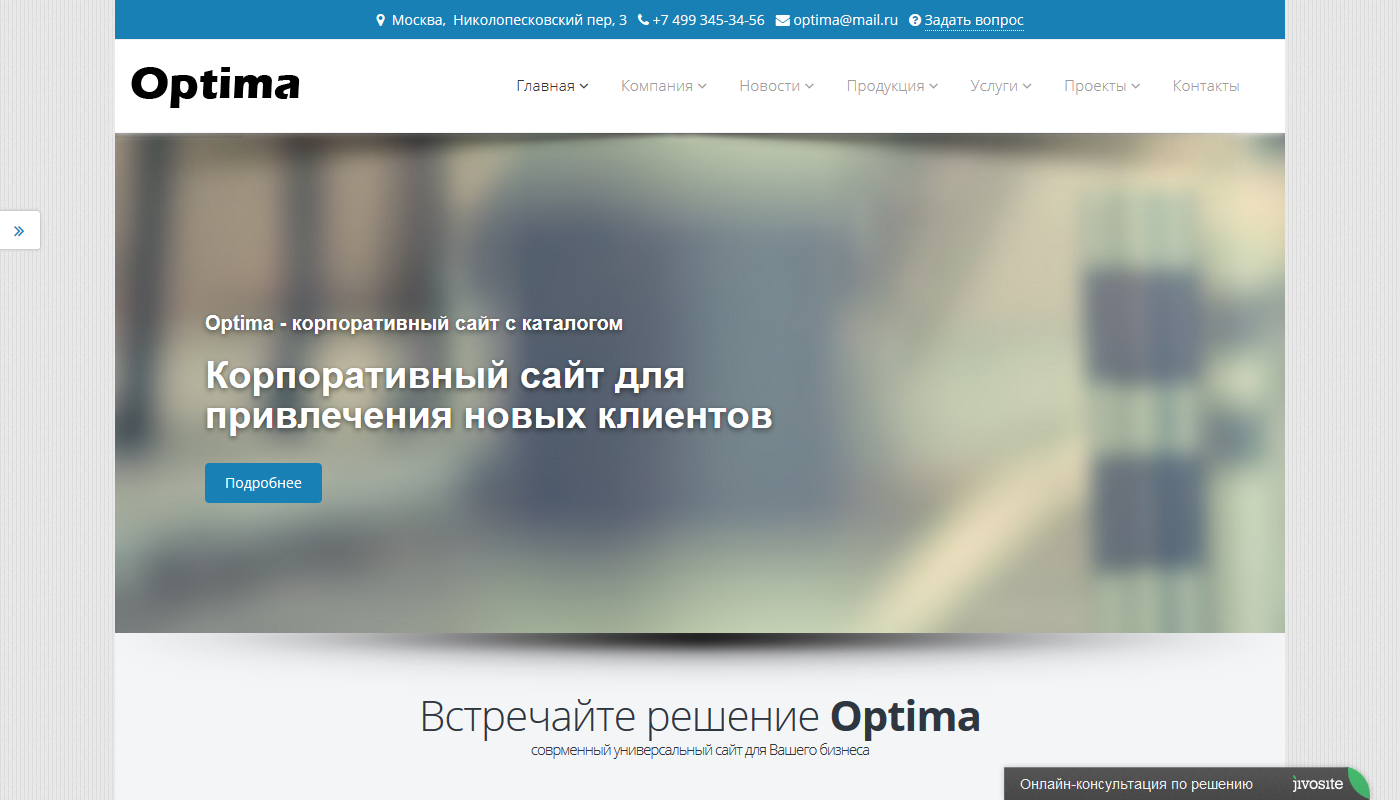Screen dimensions: 1400x800
Task: Click the map marker icon beside the address
Action: click(381, 20)
